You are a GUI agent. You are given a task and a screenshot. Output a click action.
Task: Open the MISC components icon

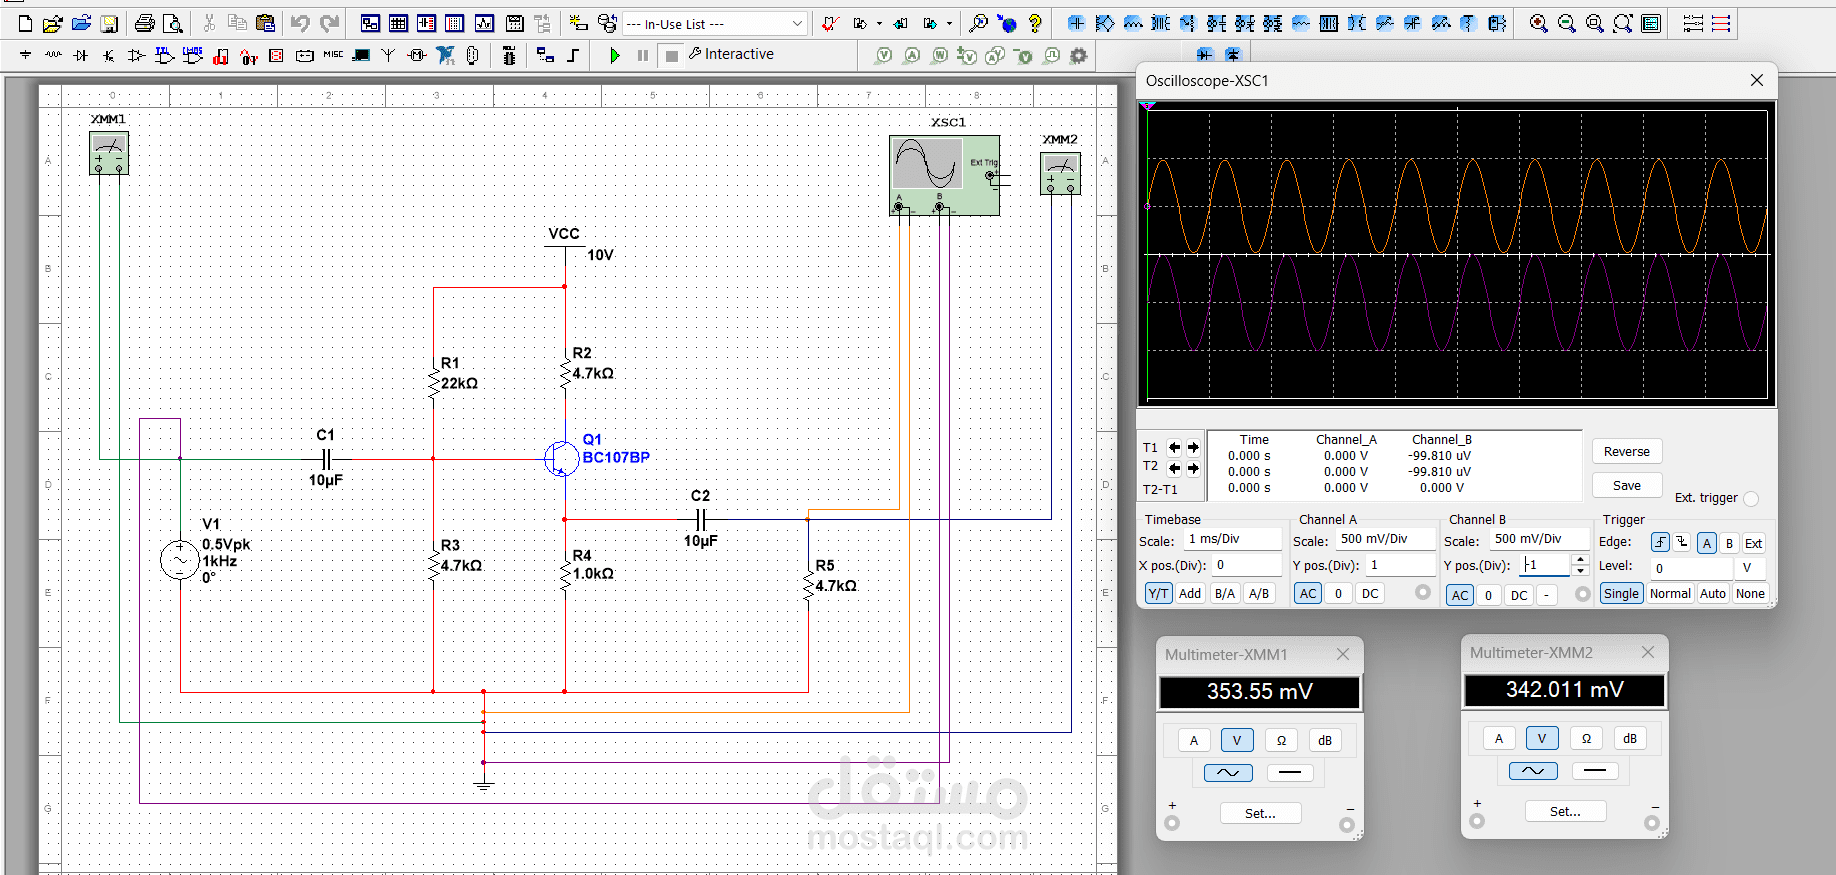coord(333,55)
